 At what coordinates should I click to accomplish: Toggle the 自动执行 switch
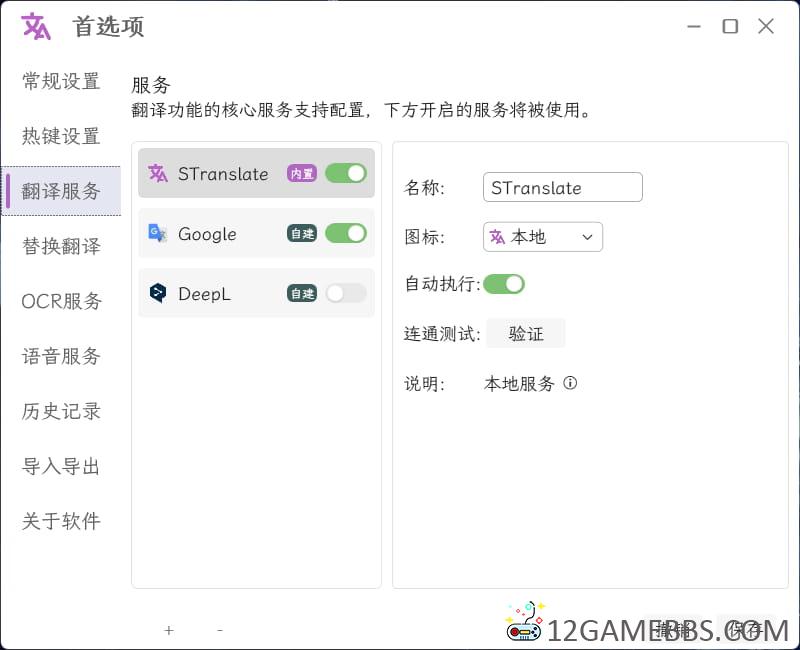(504, 284)
